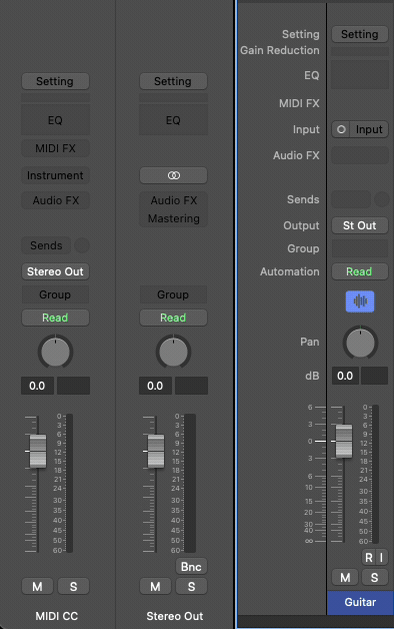Click the EQ display on Stereo Out strip

pos(173,120)
